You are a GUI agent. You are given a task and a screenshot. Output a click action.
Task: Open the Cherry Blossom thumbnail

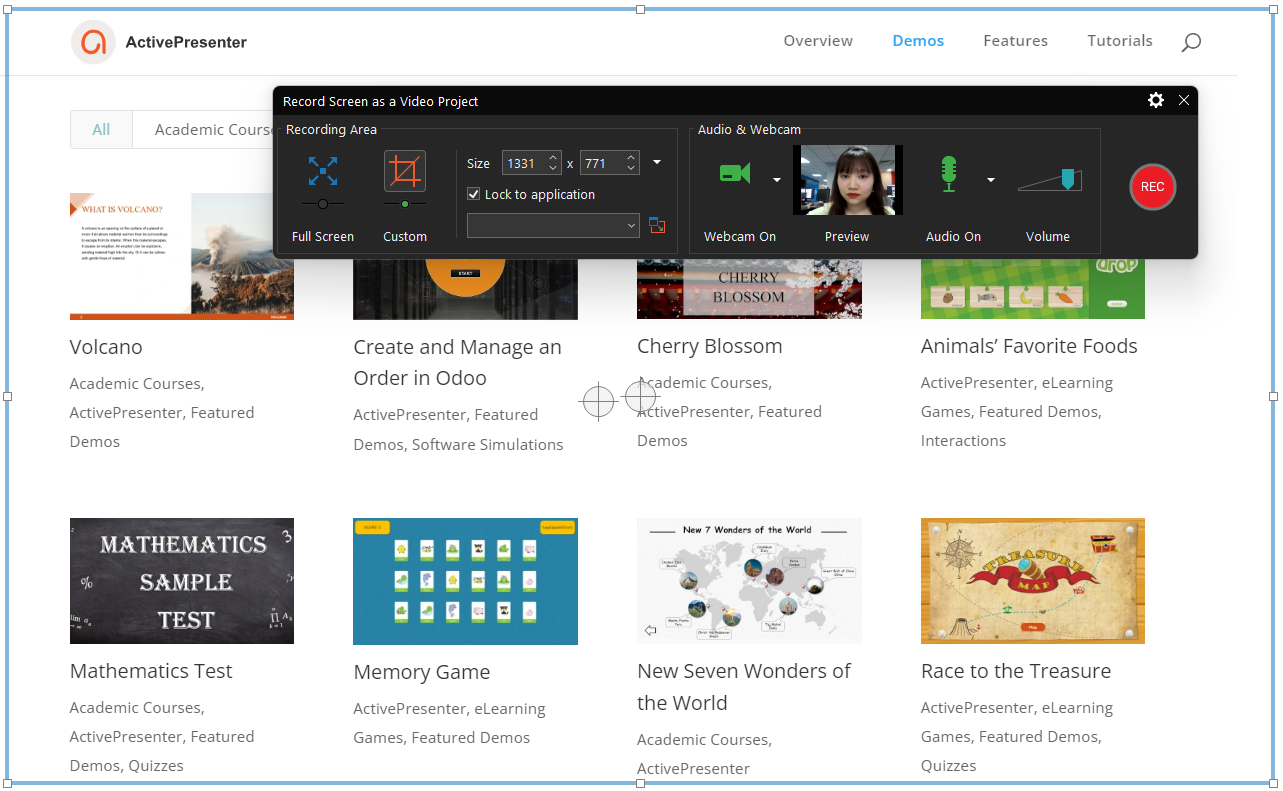pyautogui.click(x=749, y=289)
